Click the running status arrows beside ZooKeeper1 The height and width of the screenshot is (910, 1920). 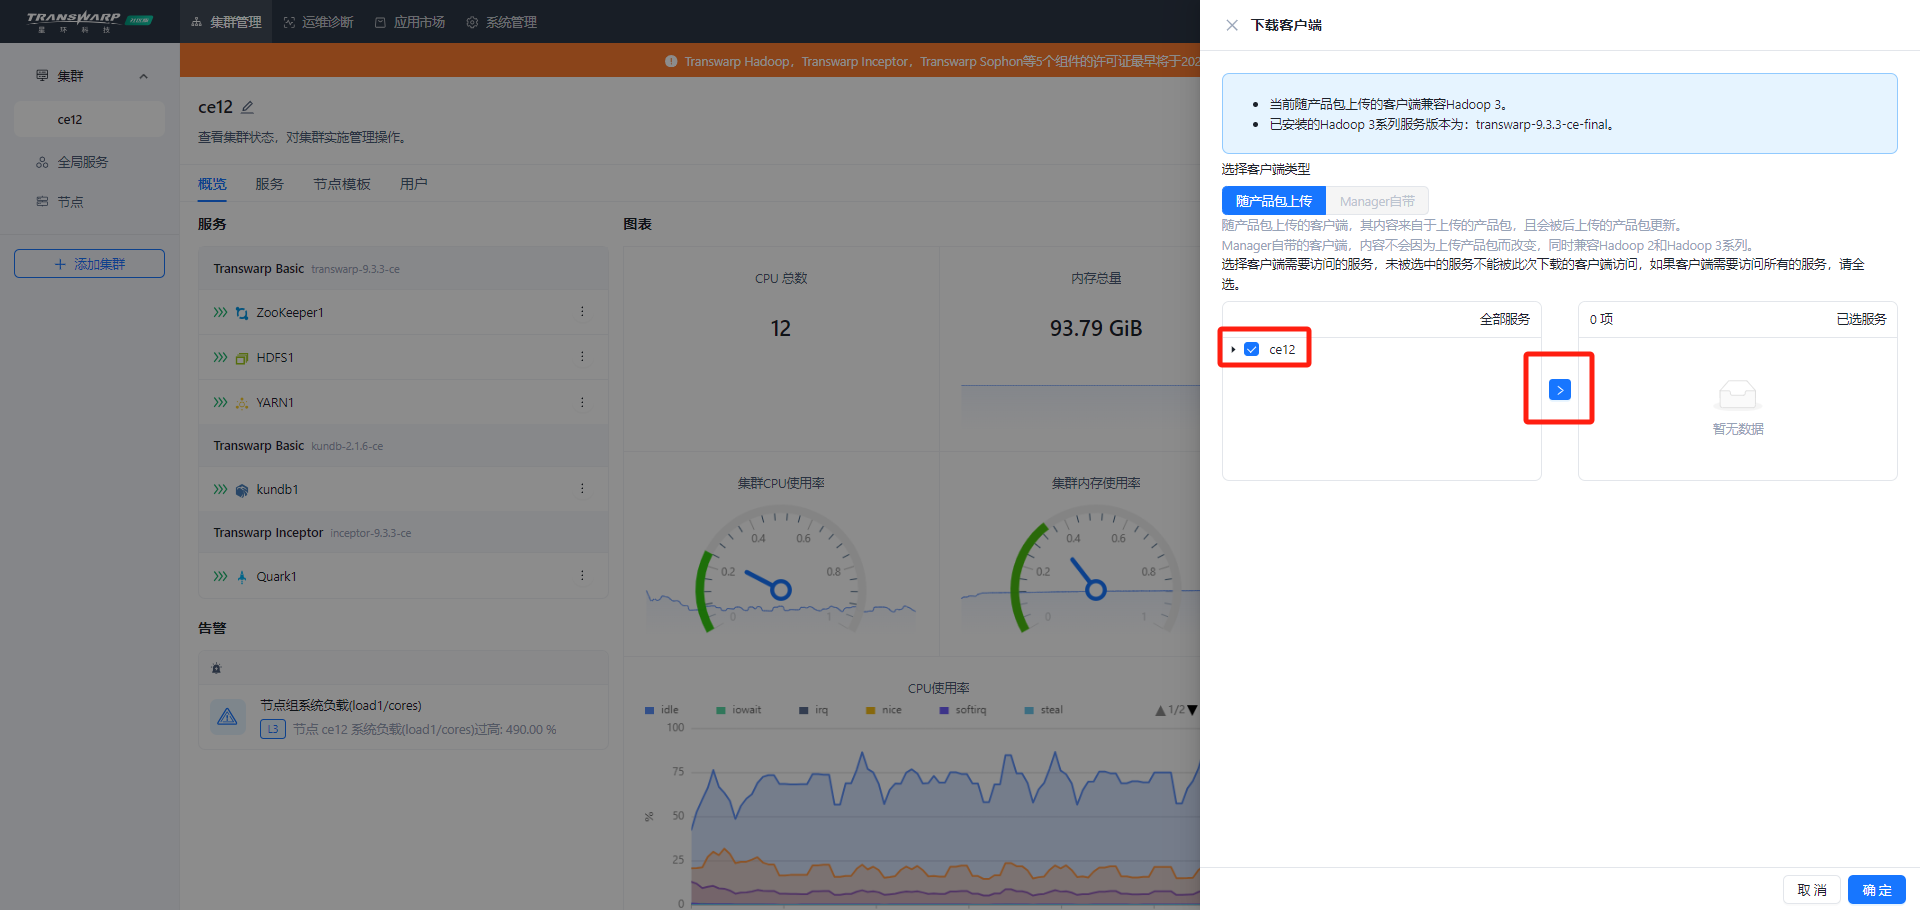click(220, 312)
